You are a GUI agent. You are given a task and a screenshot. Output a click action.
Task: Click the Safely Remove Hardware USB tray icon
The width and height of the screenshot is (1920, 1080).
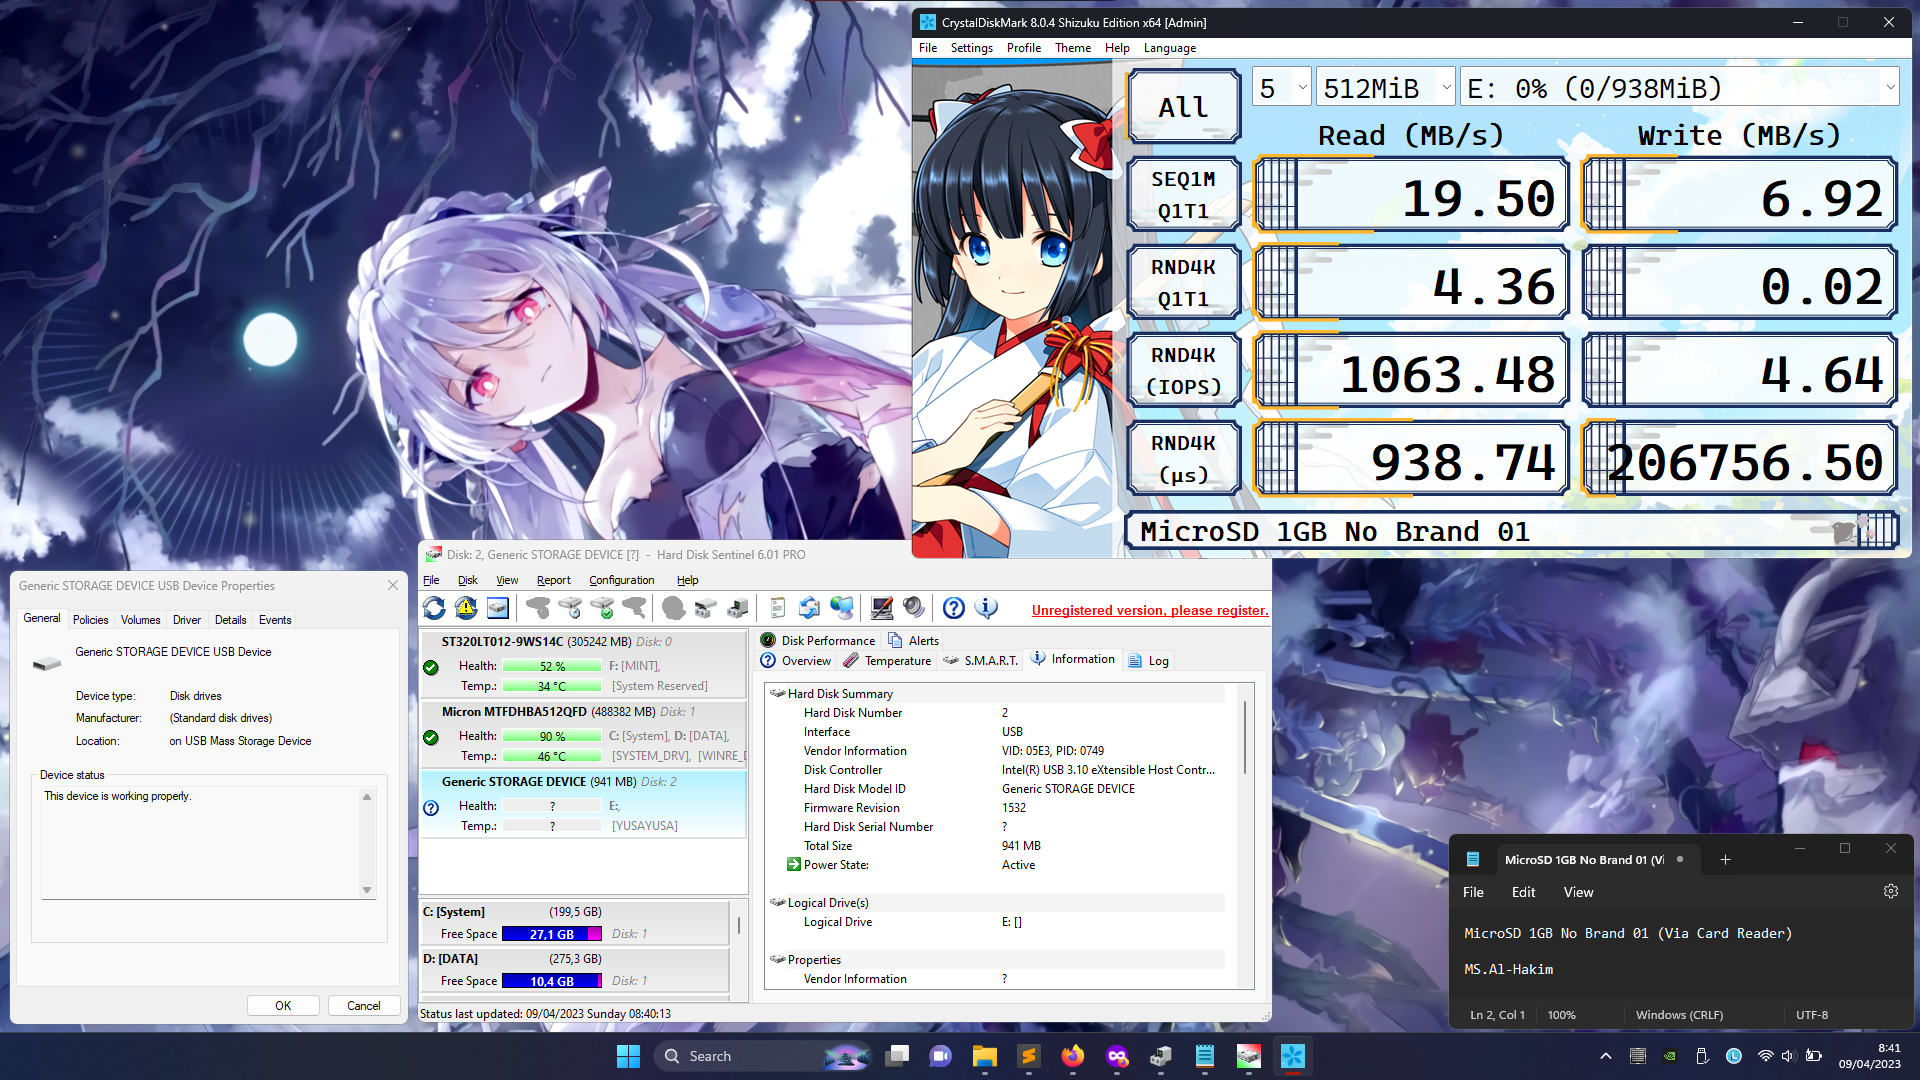click(x=1701, y=1056)
